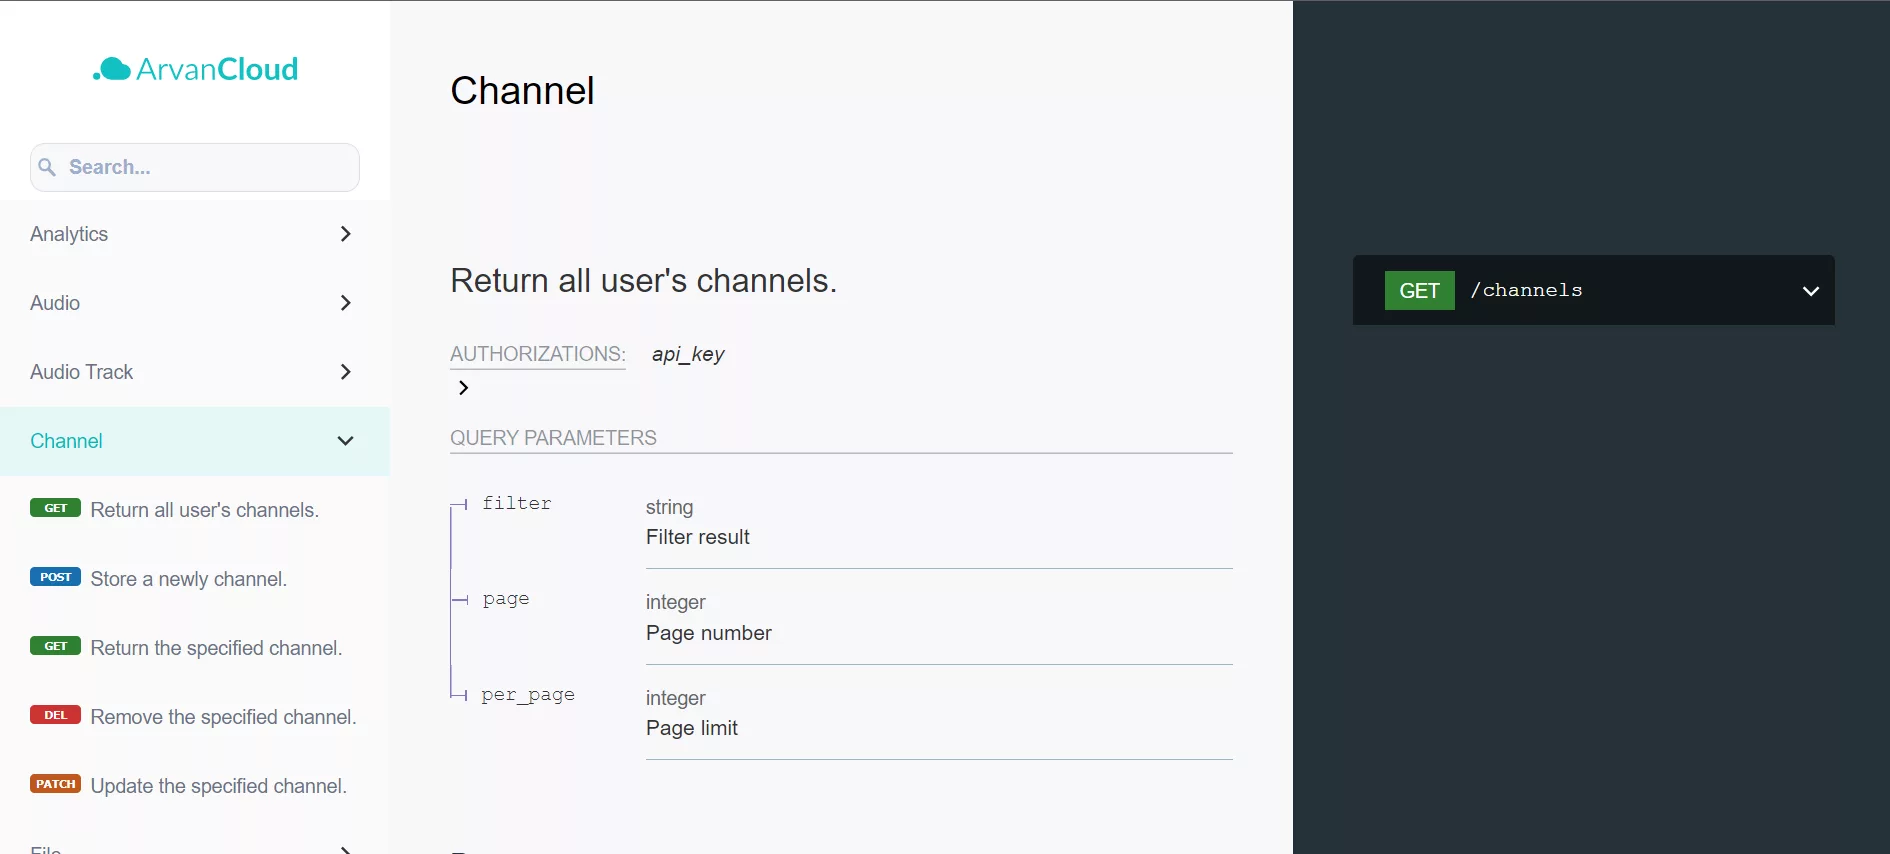Expand the Audio Track section chevron
This screenshot has height=854, width=1890.
[345, 372]
